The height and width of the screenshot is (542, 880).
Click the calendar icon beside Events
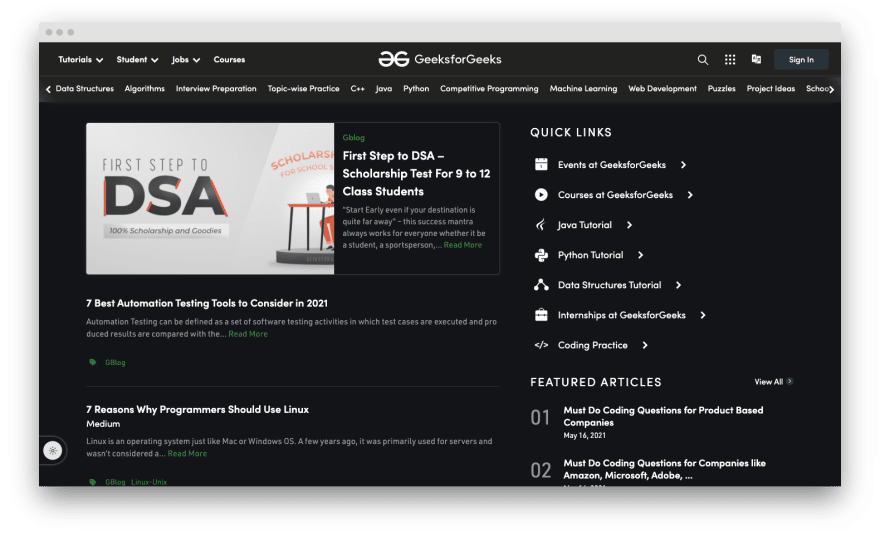pyautogui.click(x=541, y=164)
